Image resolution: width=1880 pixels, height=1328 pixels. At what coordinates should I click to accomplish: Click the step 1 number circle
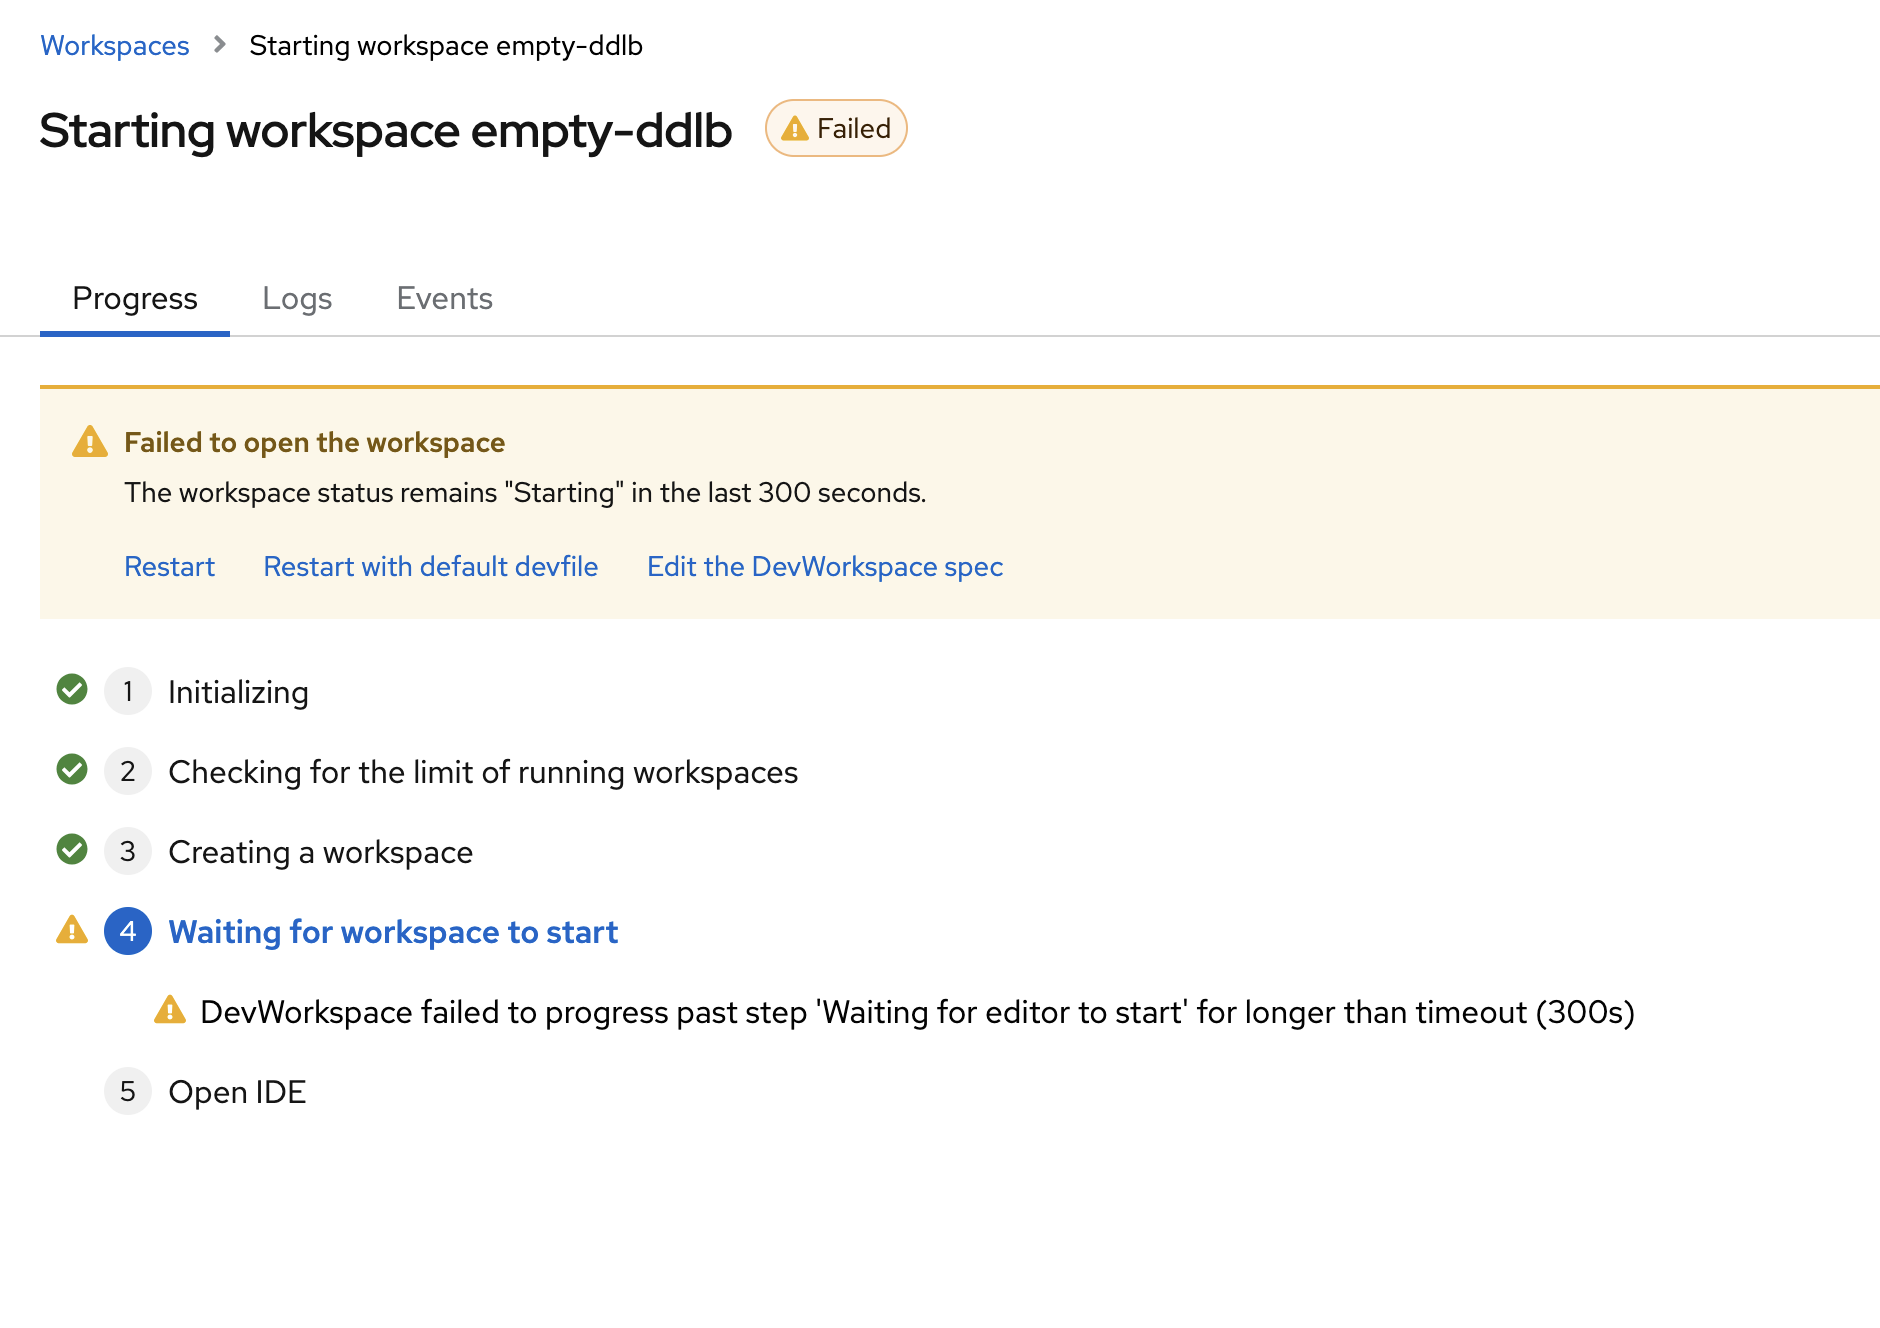[128, 691]
